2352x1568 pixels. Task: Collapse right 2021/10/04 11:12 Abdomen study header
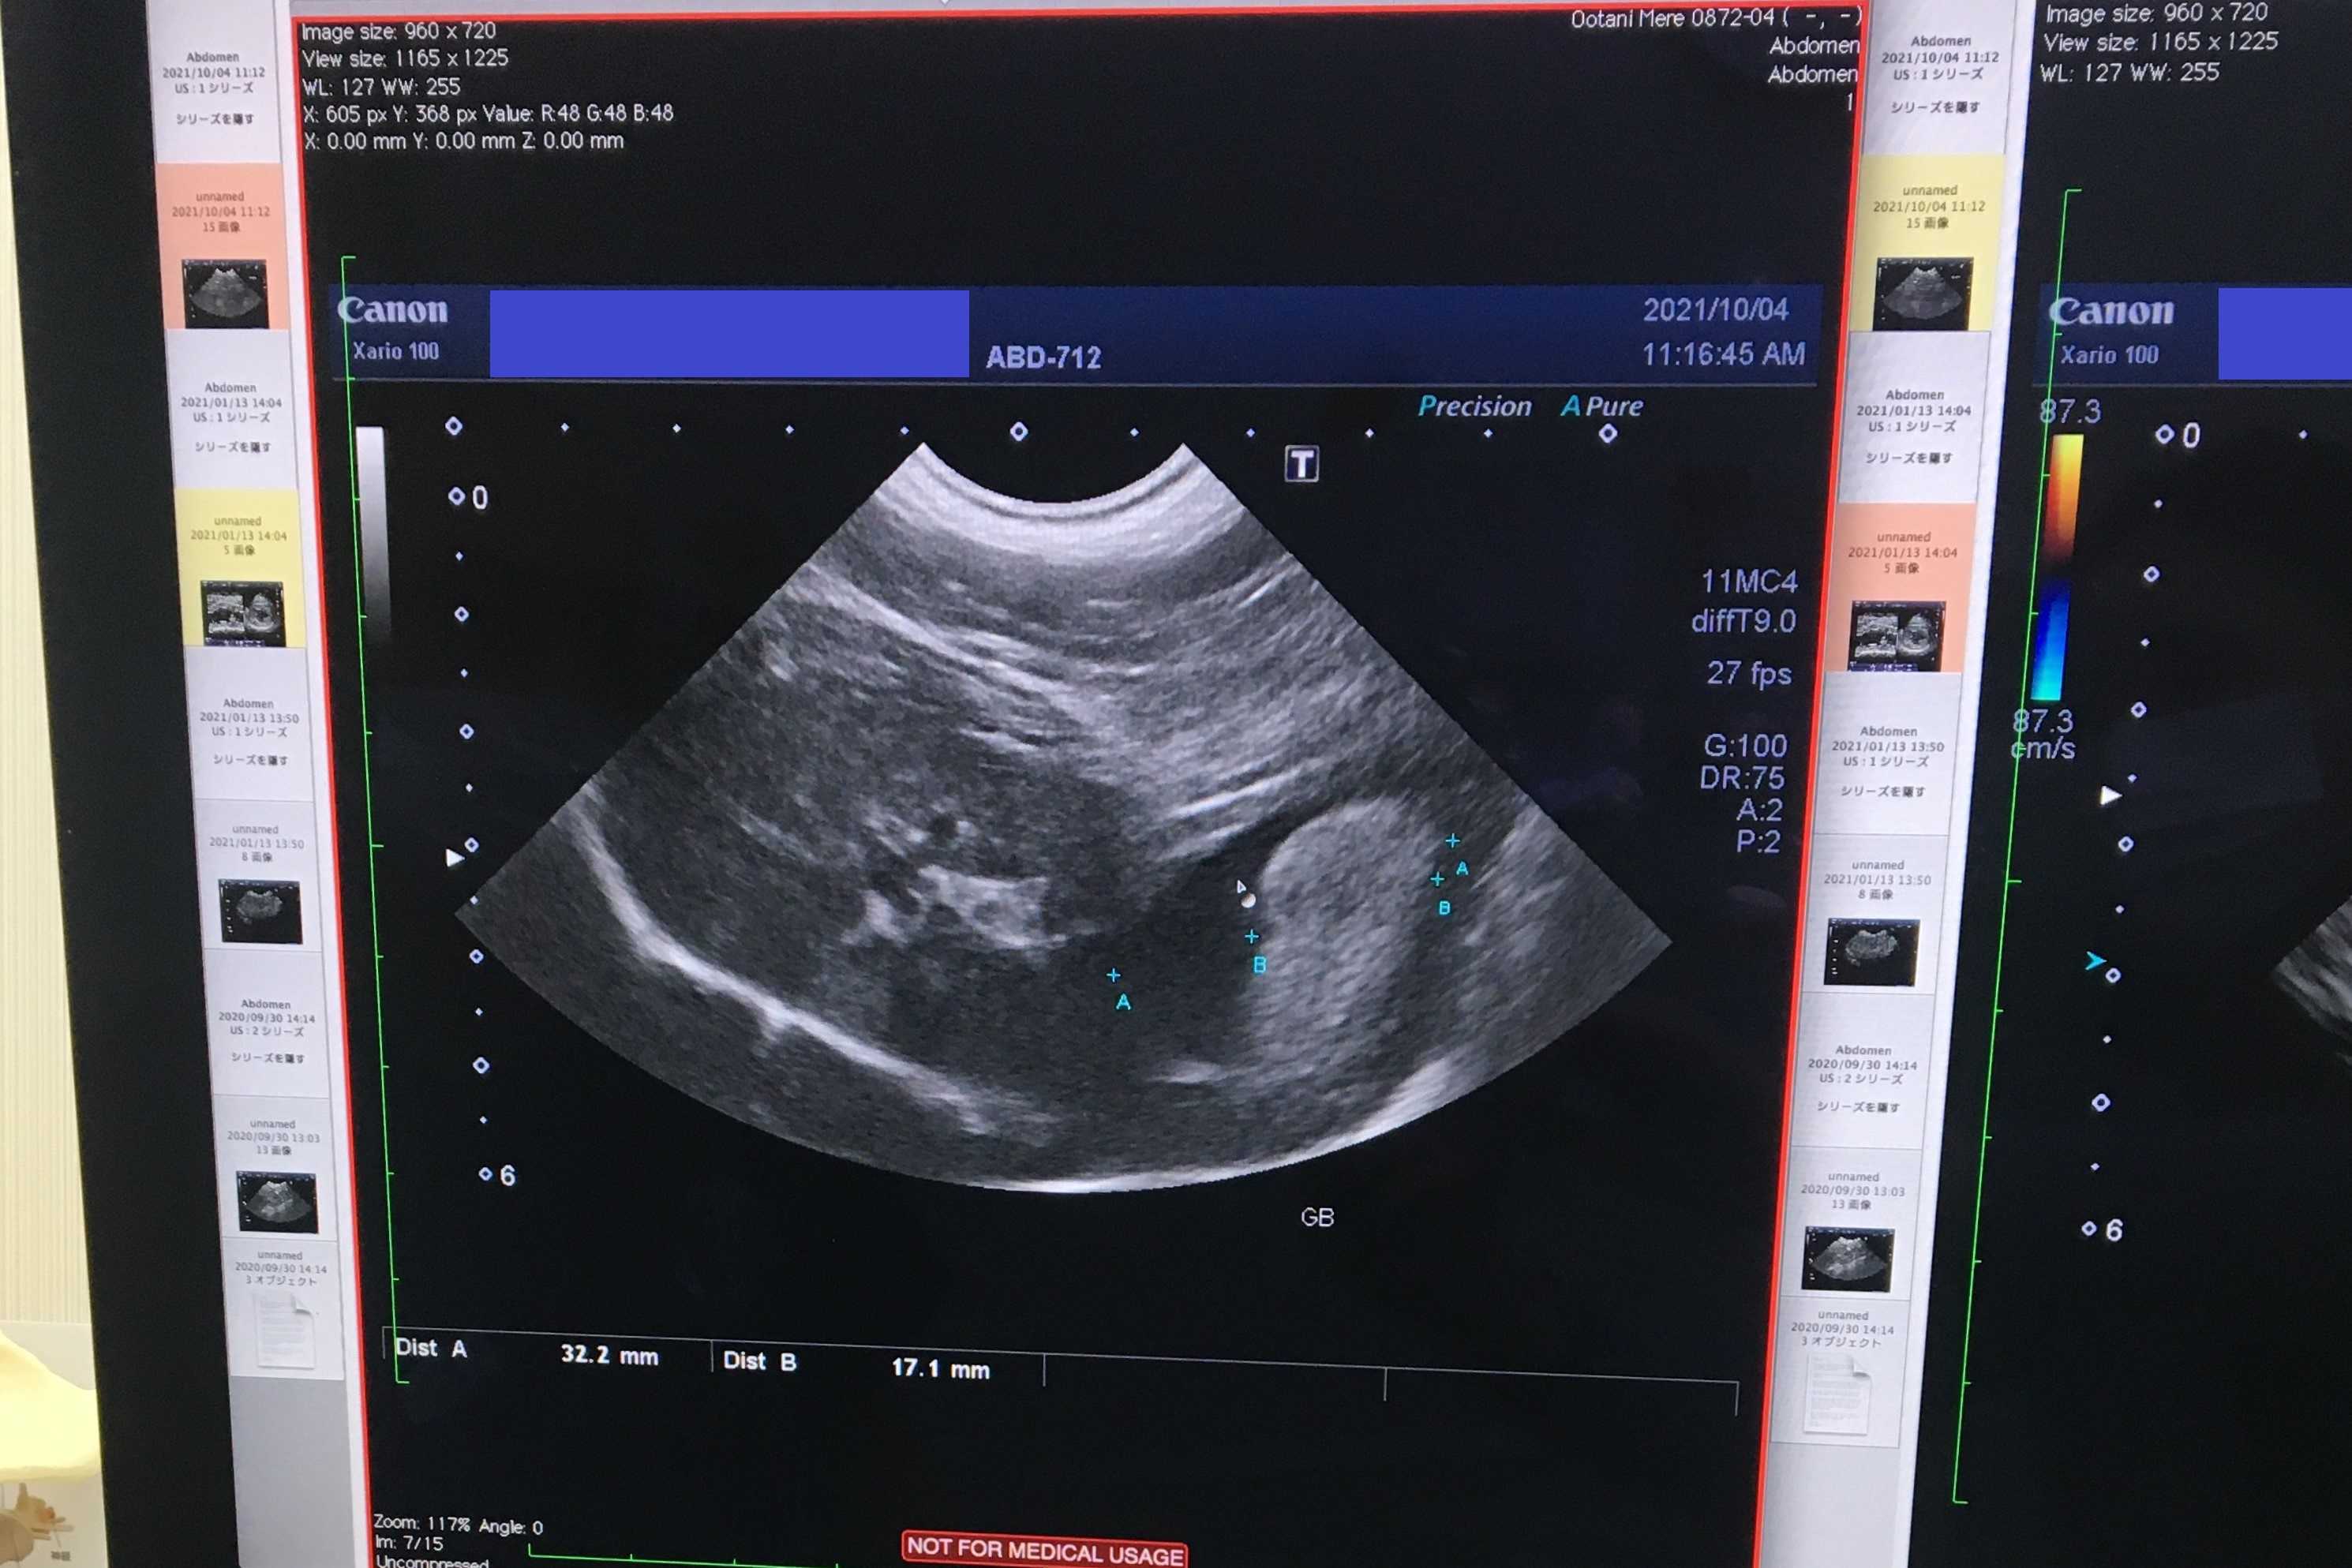tap(1940, 57)
